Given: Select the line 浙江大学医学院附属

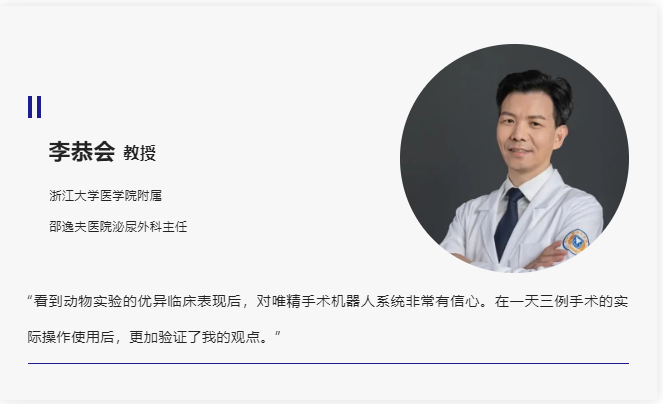Looking at the screenshot, I should [x=105, y=195].
